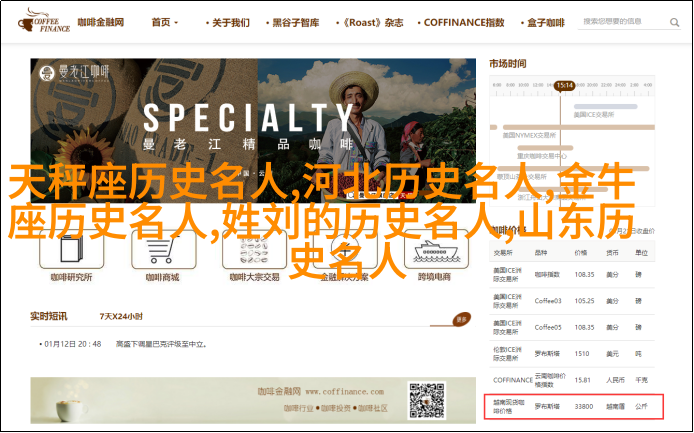
Task: Expand the 首页 dropdown menu
Action: [x=166, y=22]
